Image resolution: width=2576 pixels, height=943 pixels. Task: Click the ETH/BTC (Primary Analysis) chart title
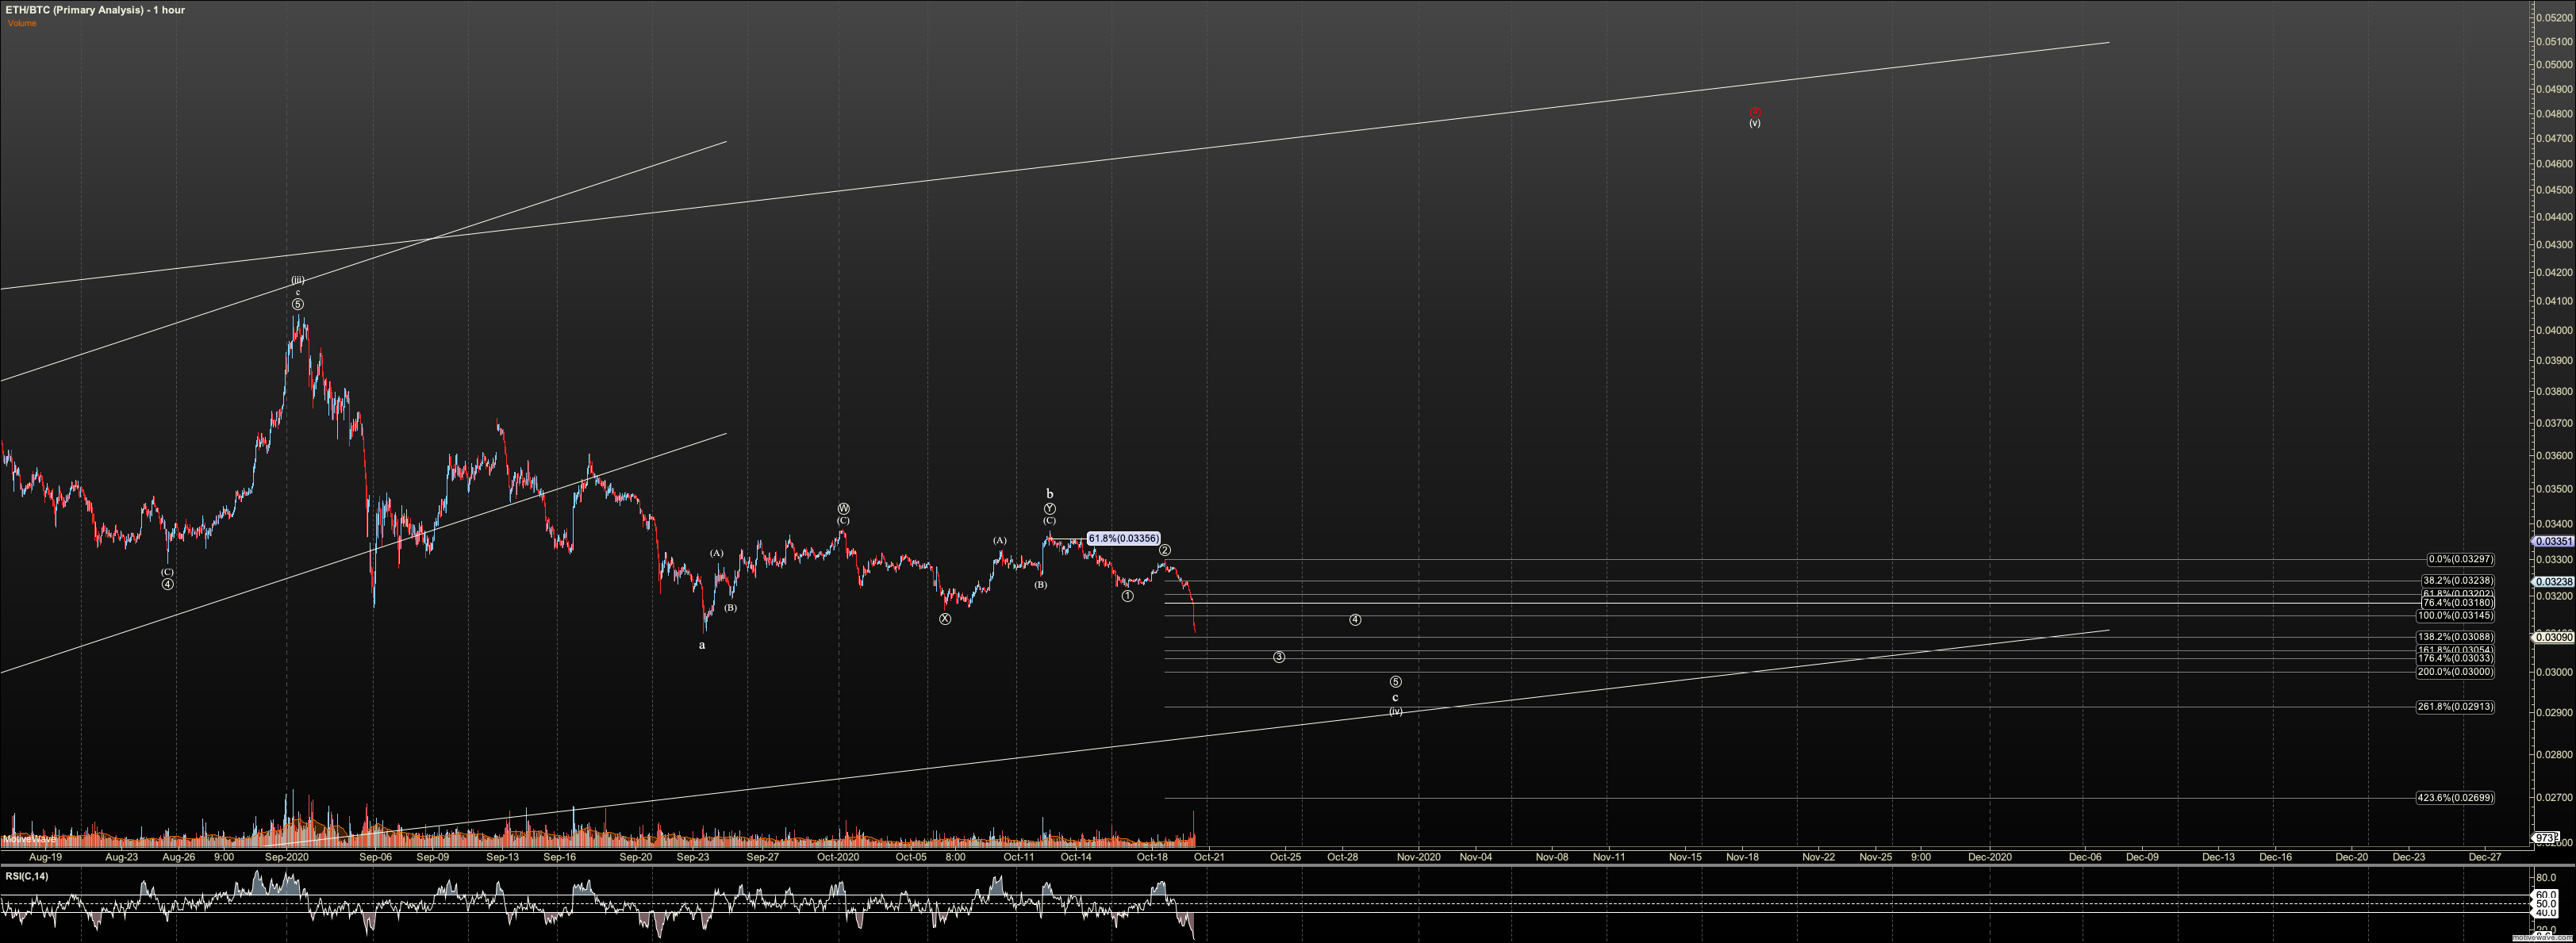95,10
